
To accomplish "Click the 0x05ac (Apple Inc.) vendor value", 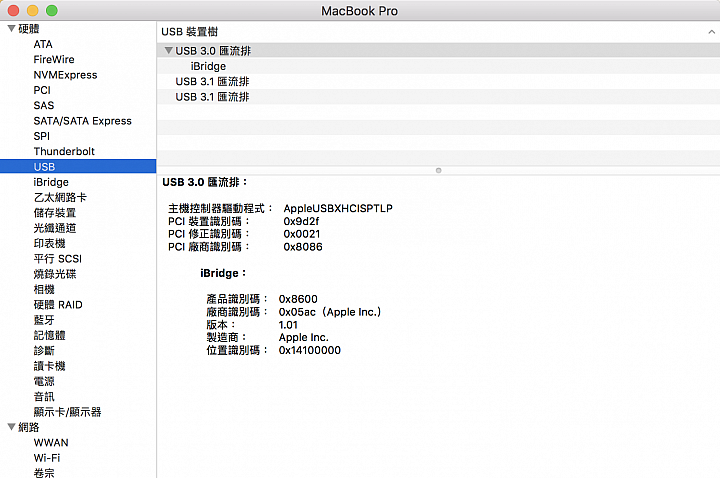I will [330, 312].
